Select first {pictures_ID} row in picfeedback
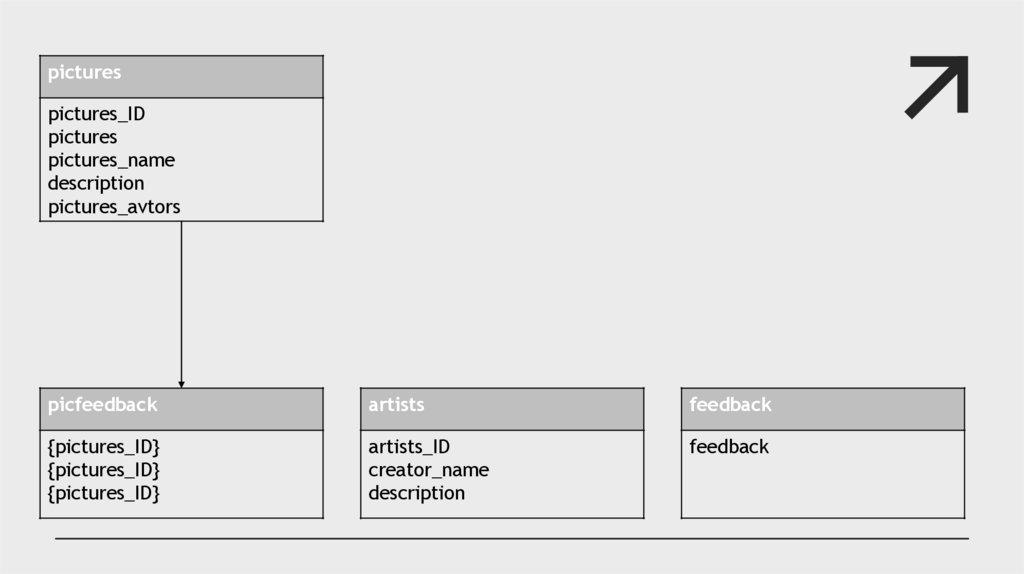Image resolution: width=1024 pixels, height=574 pixels. point(104,446)
